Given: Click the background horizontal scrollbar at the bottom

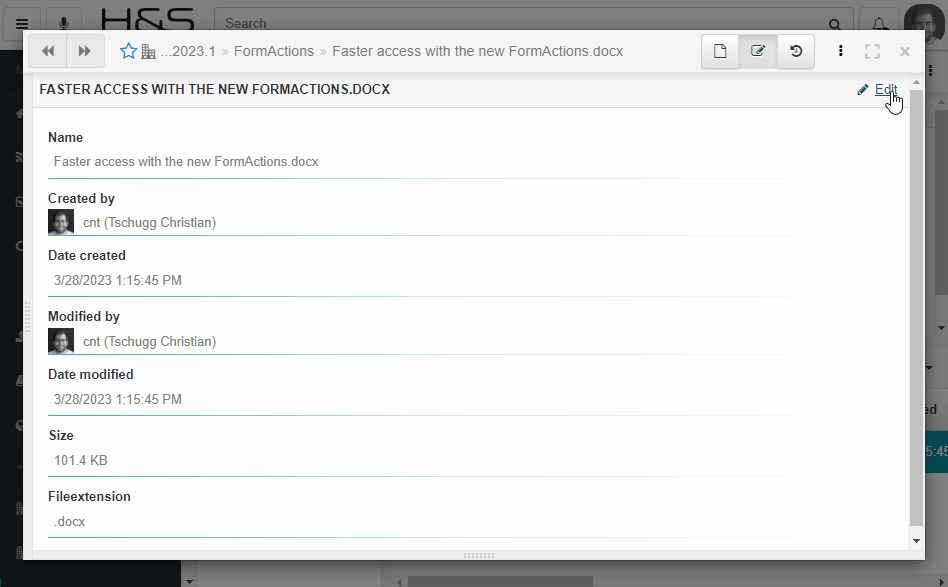Looking at the screenshot, I should pyautogui.click(x=500, y=581).
